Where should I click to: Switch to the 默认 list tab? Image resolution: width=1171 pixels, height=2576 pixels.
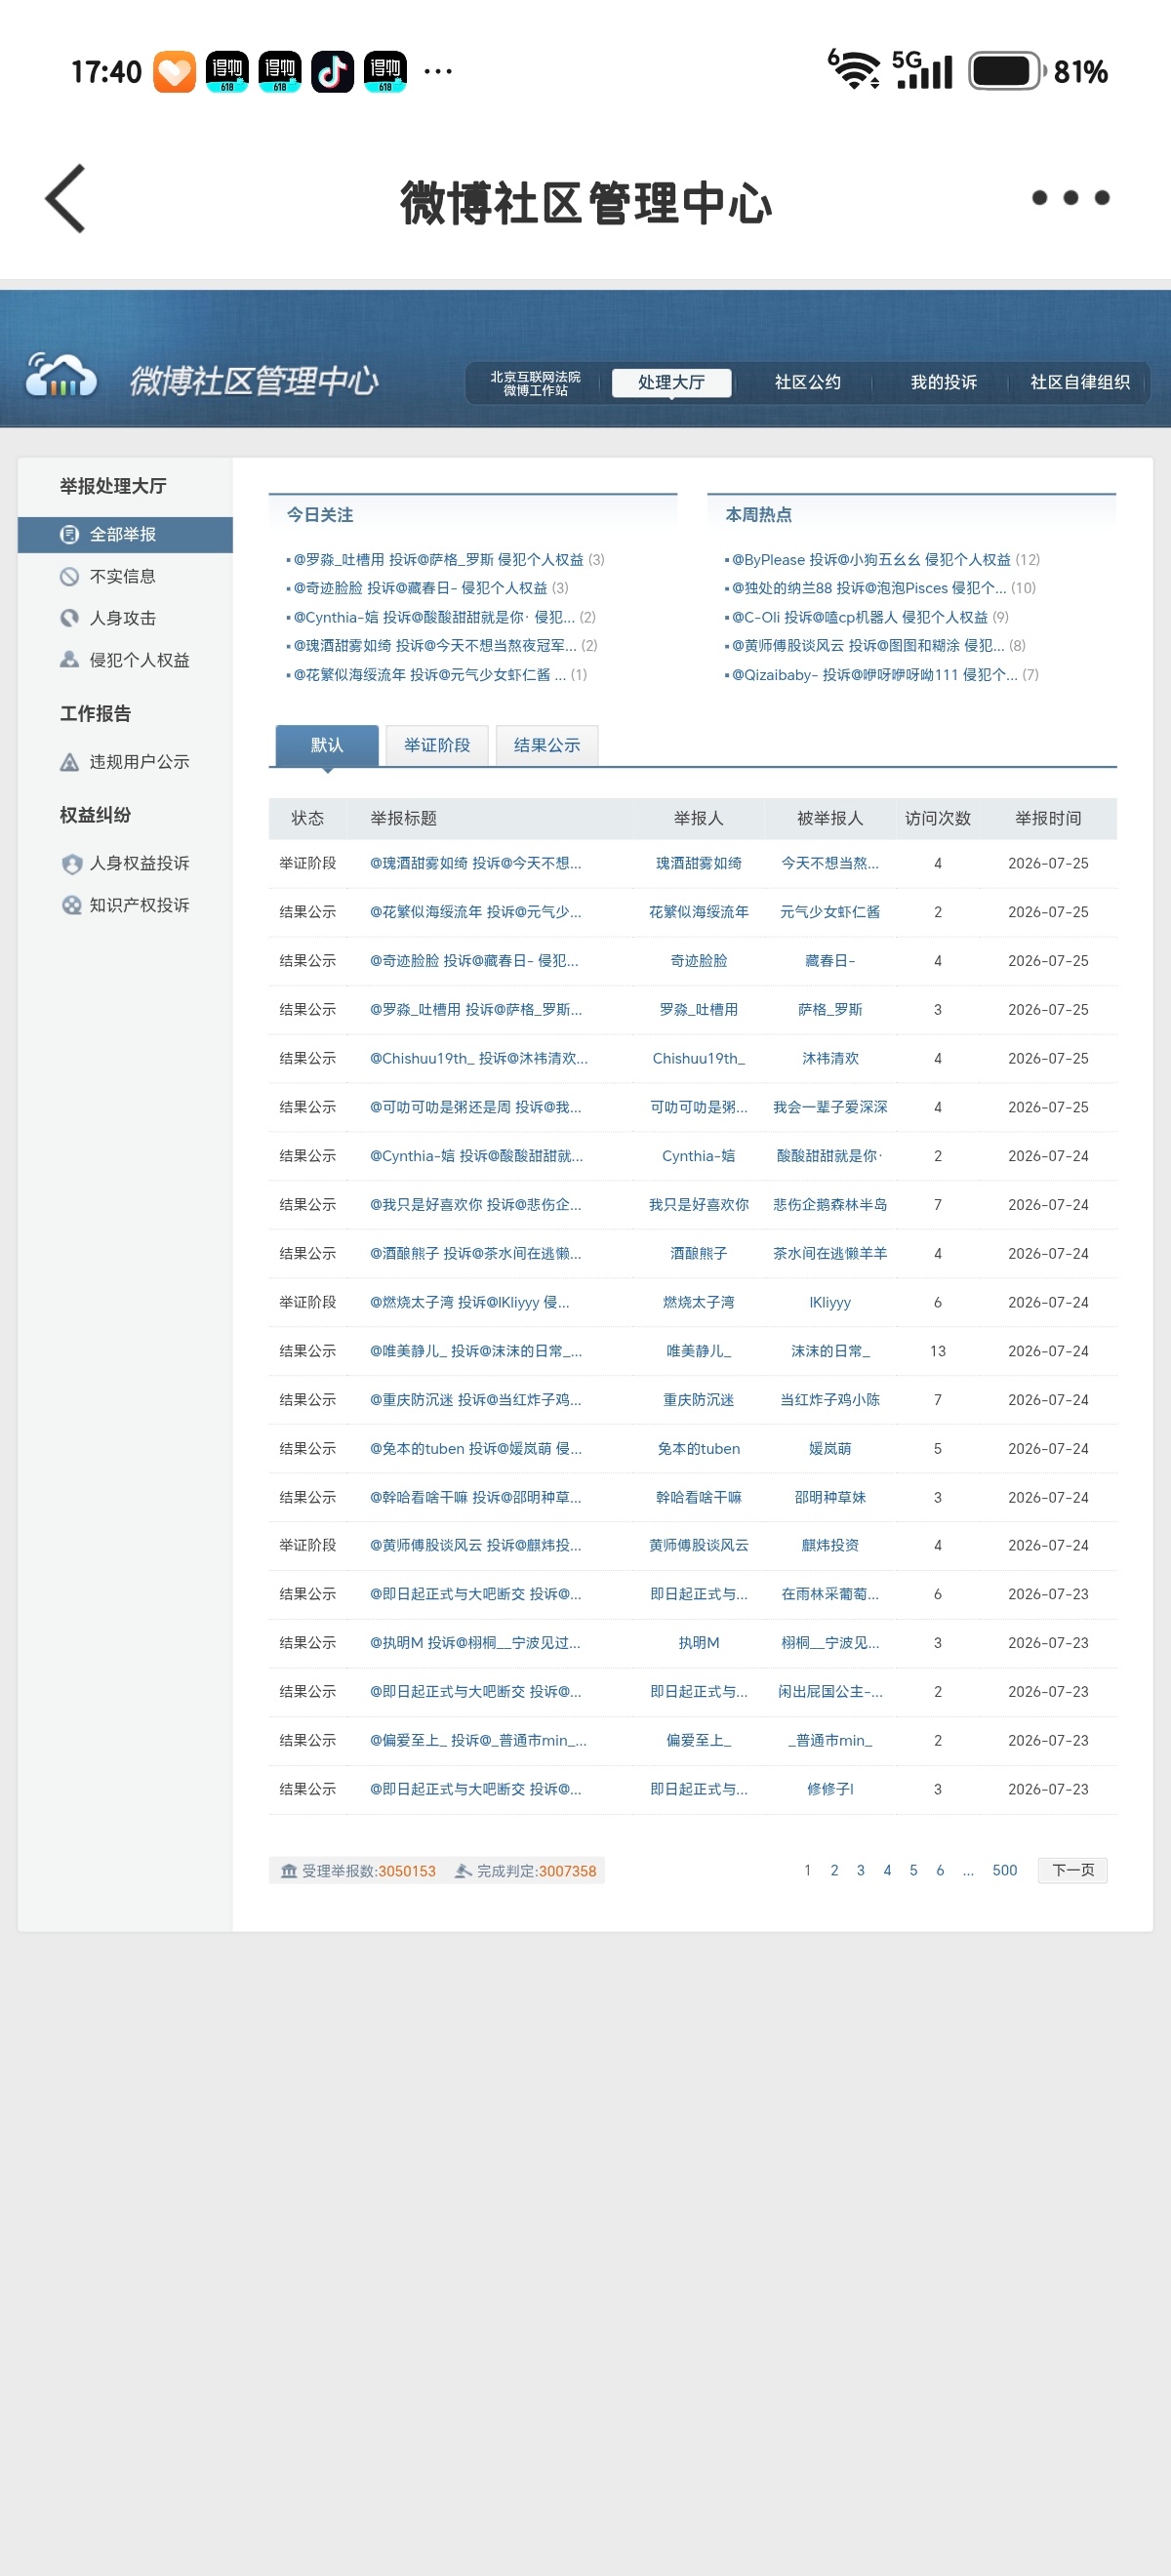pyautogui.click(x=327, y=746)
